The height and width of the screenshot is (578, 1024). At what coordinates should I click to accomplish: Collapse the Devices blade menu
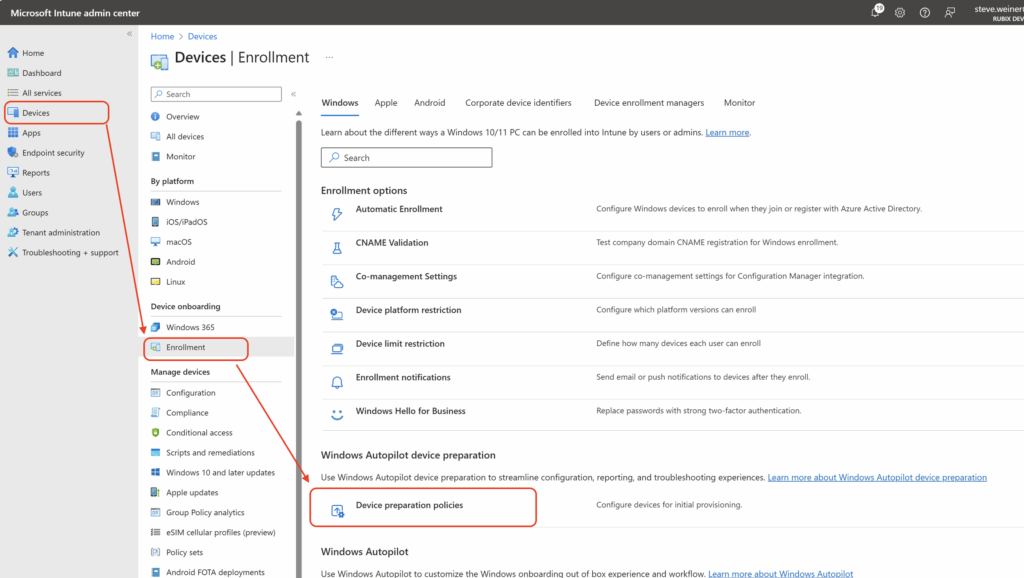tap(294, 94)
